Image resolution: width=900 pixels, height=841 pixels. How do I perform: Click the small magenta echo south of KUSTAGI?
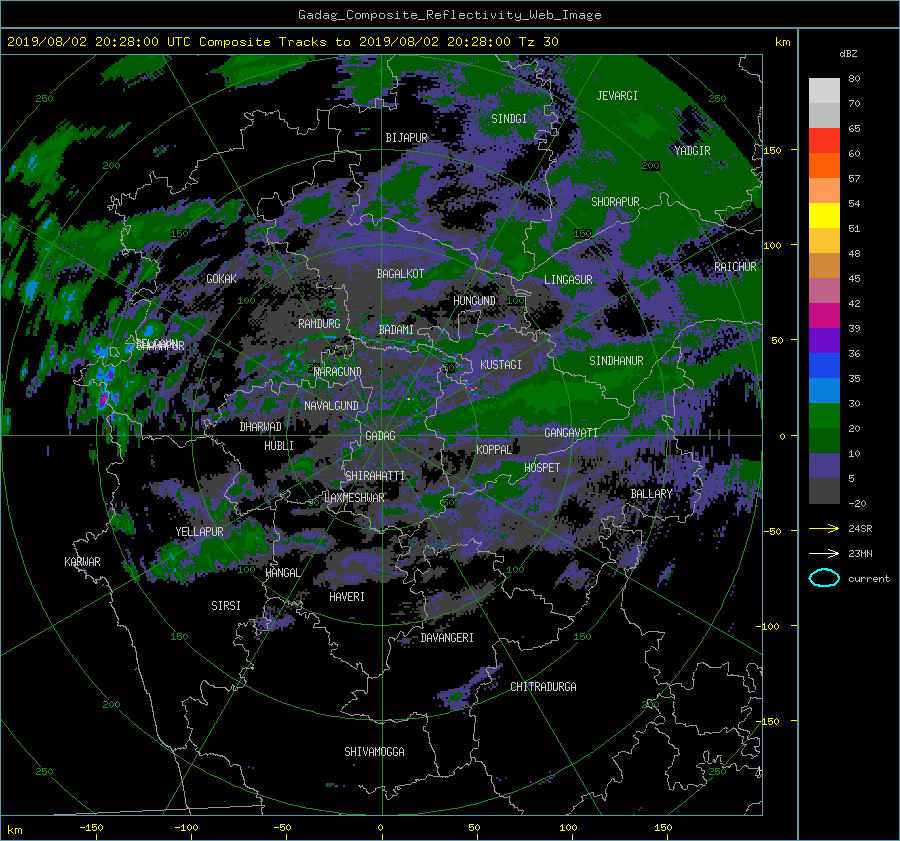[x=472, y=389]
